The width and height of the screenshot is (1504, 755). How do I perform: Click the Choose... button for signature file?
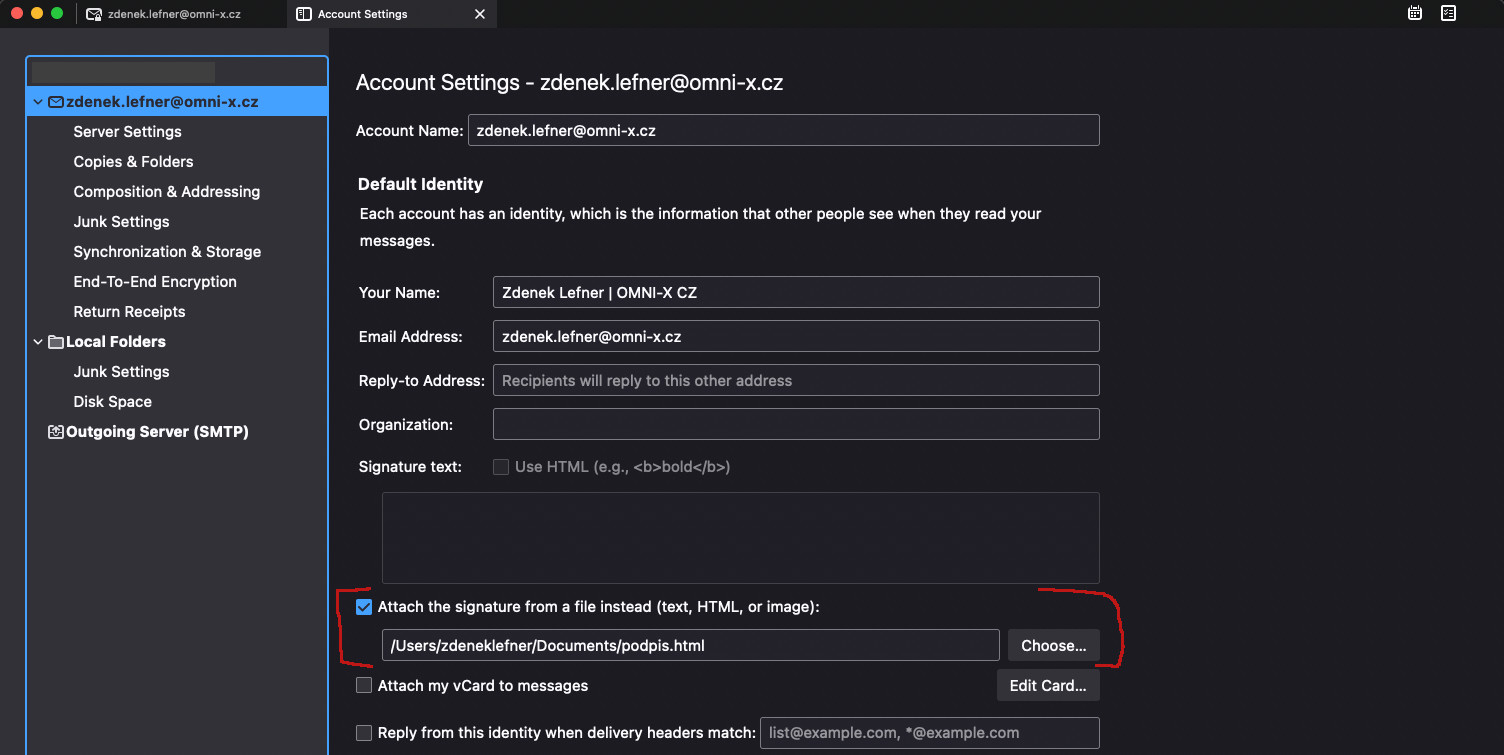point(1053,646)
